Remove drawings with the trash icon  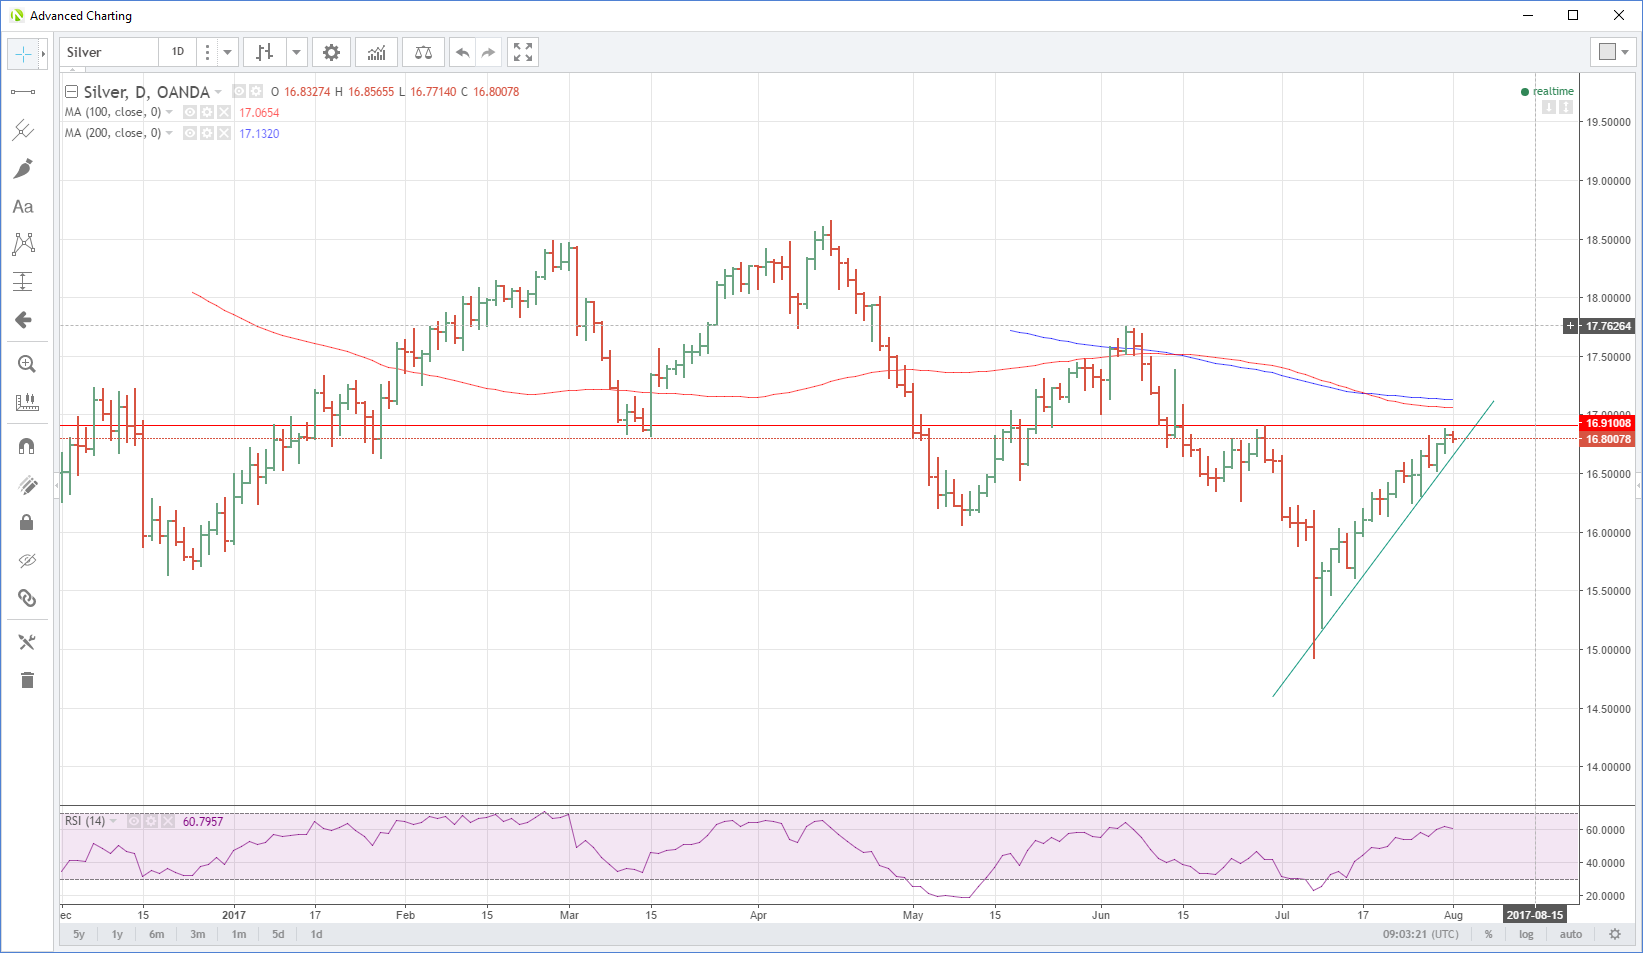tap(27, 680)
